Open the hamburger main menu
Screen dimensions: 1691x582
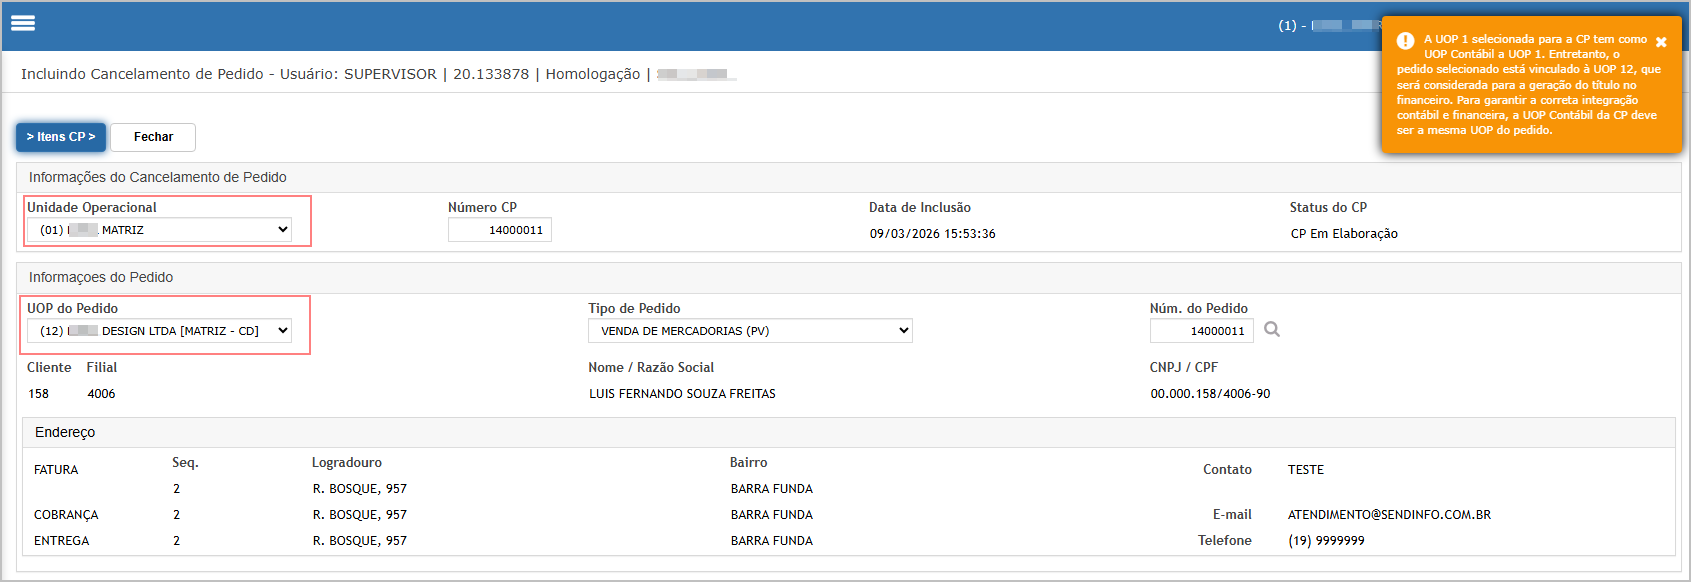coord(23,23)
